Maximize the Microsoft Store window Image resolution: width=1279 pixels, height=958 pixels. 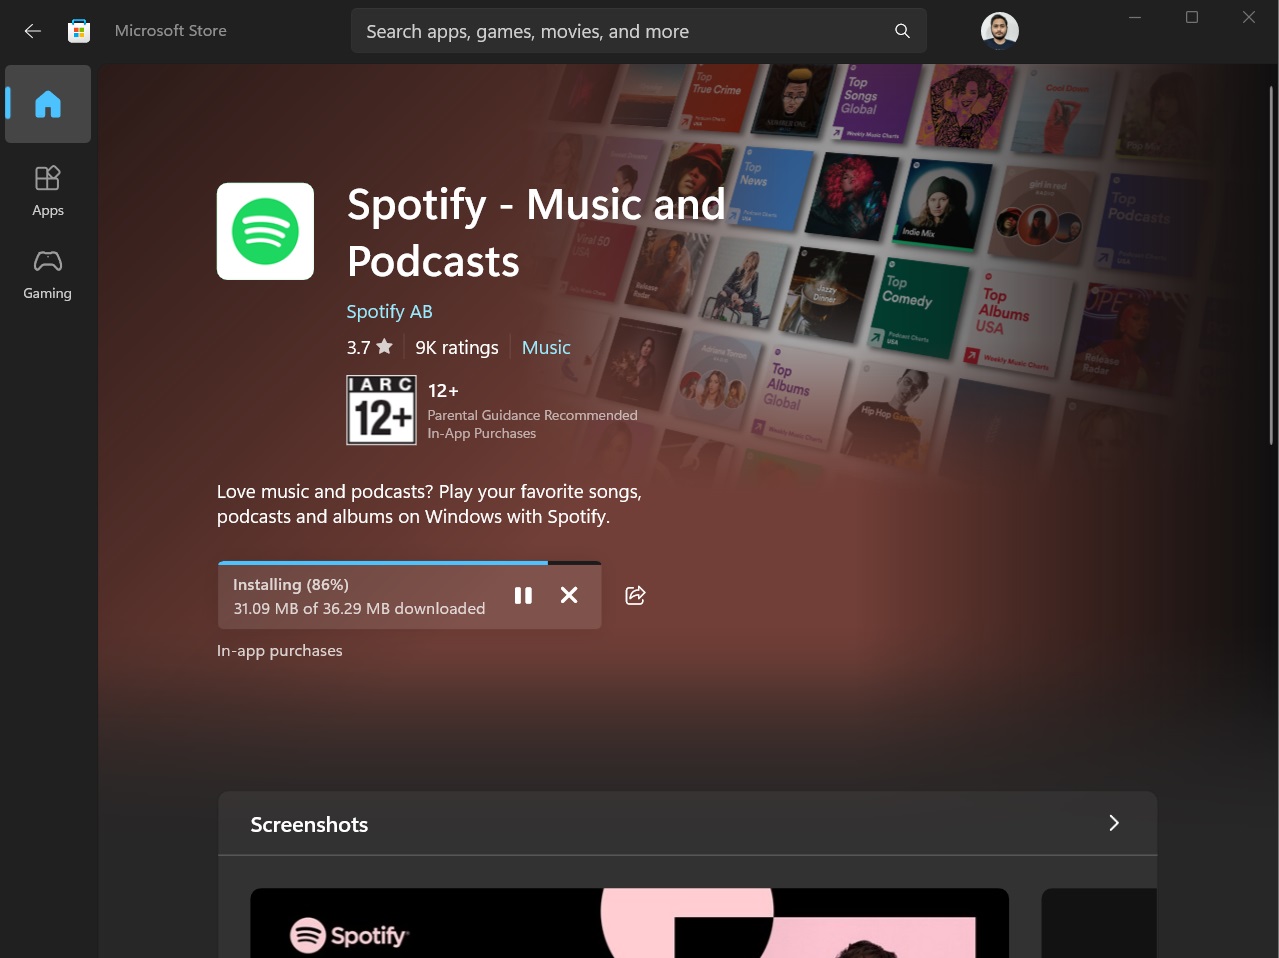(1192, 17)
